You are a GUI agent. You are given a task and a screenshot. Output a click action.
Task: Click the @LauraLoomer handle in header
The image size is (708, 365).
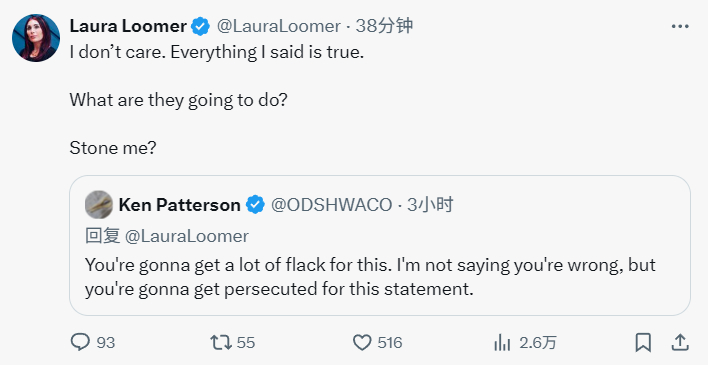pyautogui.click(x=279, y=26)
